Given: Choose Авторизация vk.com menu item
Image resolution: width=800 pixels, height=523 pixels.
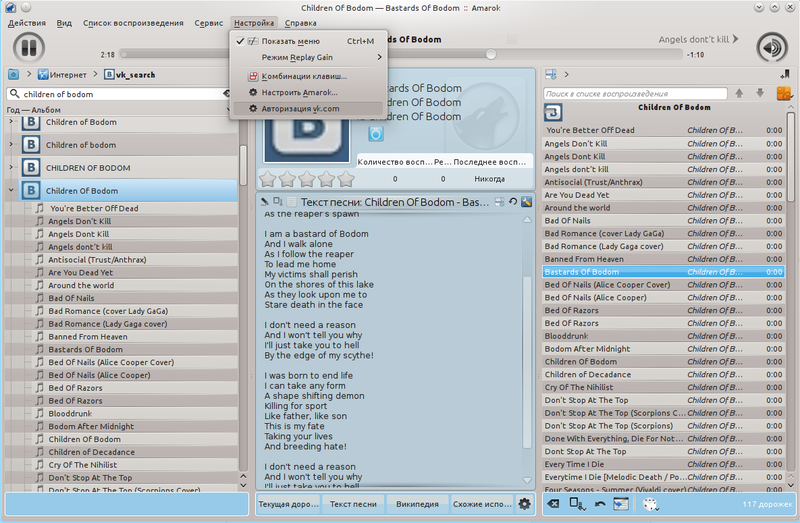Looking at the screenshot, I should point(308,109).
